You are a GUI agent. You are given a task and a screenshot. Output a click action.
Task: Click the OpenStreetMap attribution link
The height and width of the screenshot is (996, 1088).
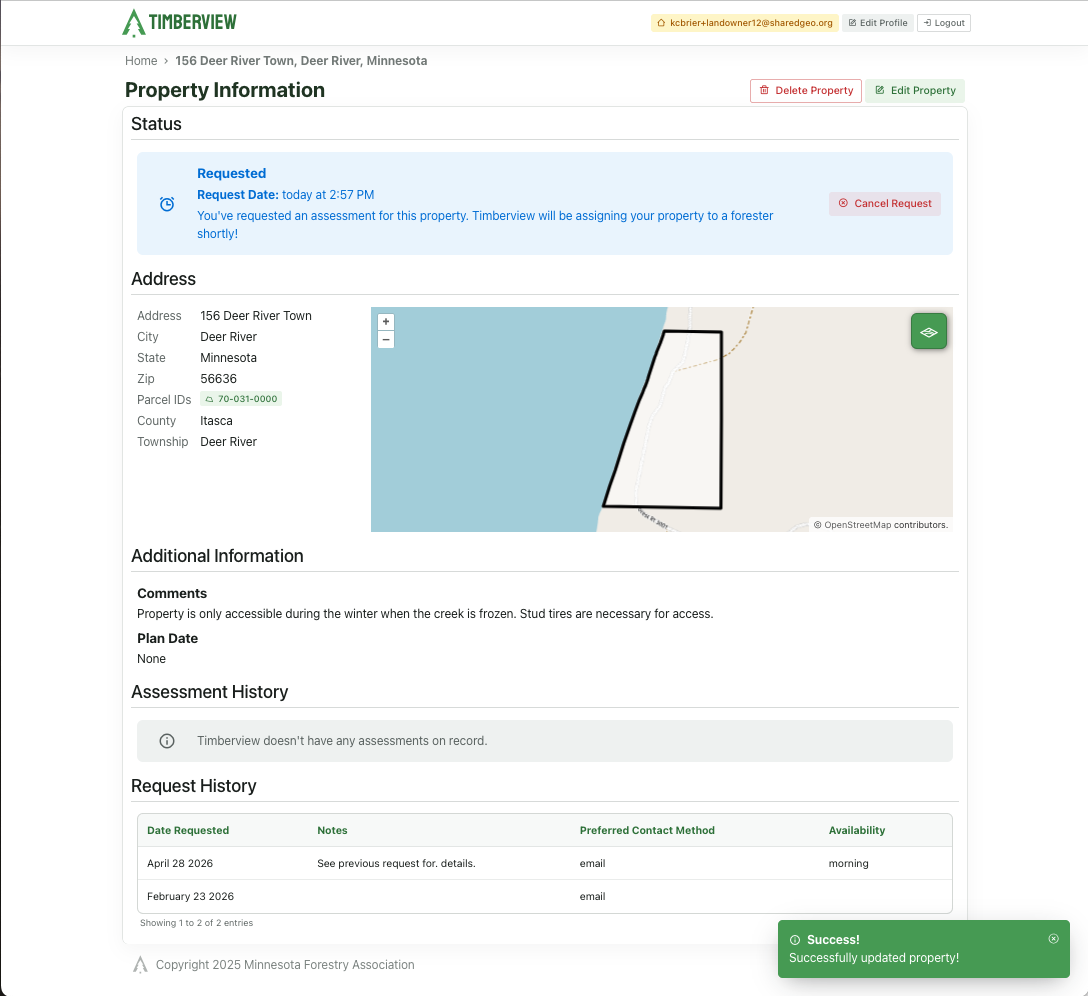click(858, 525)
